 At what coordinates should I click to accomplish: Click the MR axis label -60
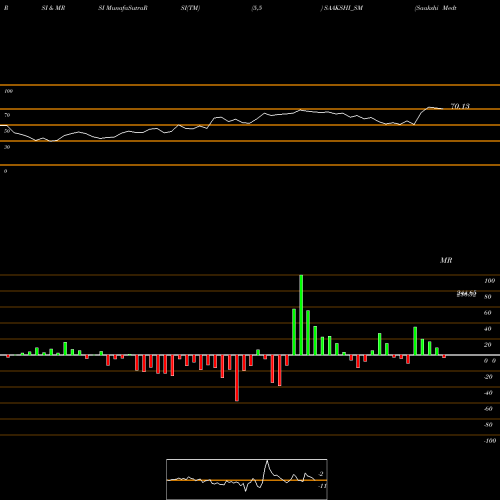click(488, 409)
